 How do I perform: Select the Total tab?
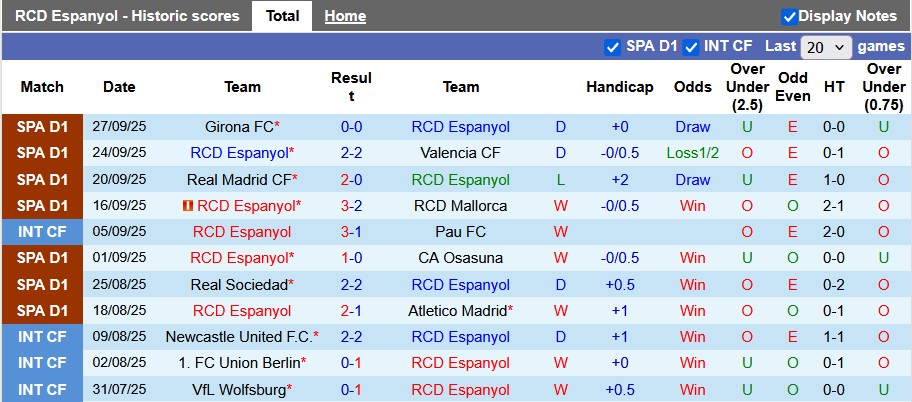point(282,16)
